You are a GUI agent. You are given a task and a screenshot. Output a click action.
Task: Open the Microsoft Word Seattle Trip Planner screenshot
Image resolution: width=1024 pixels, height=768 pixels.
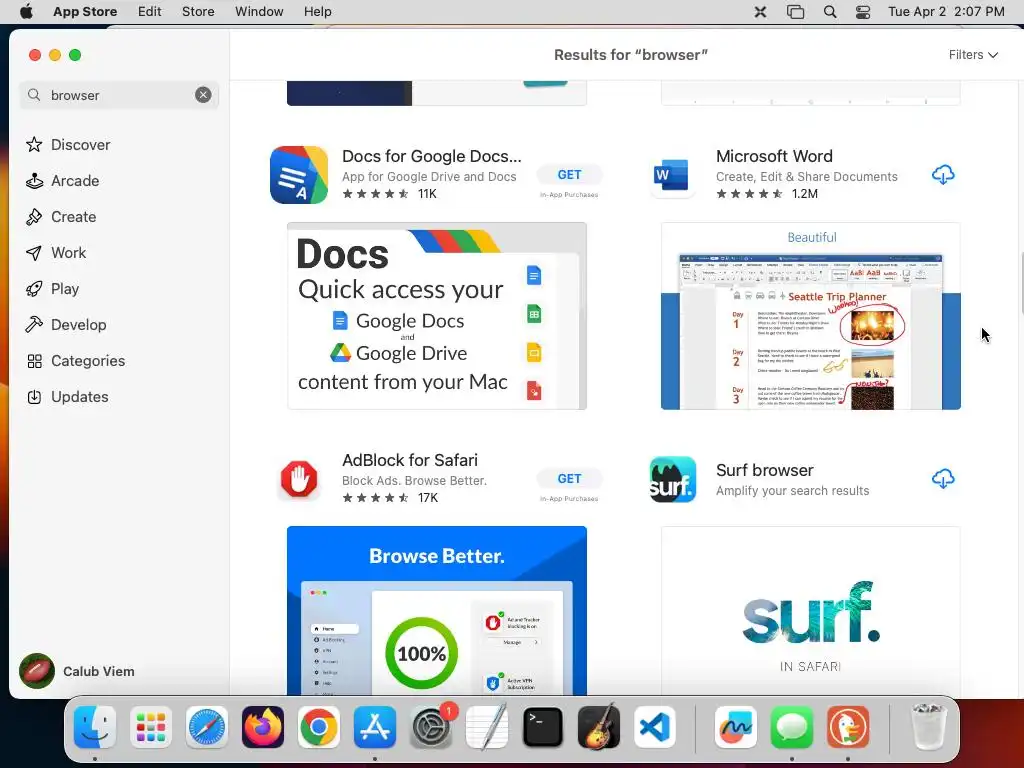click(x=810, y=316)
